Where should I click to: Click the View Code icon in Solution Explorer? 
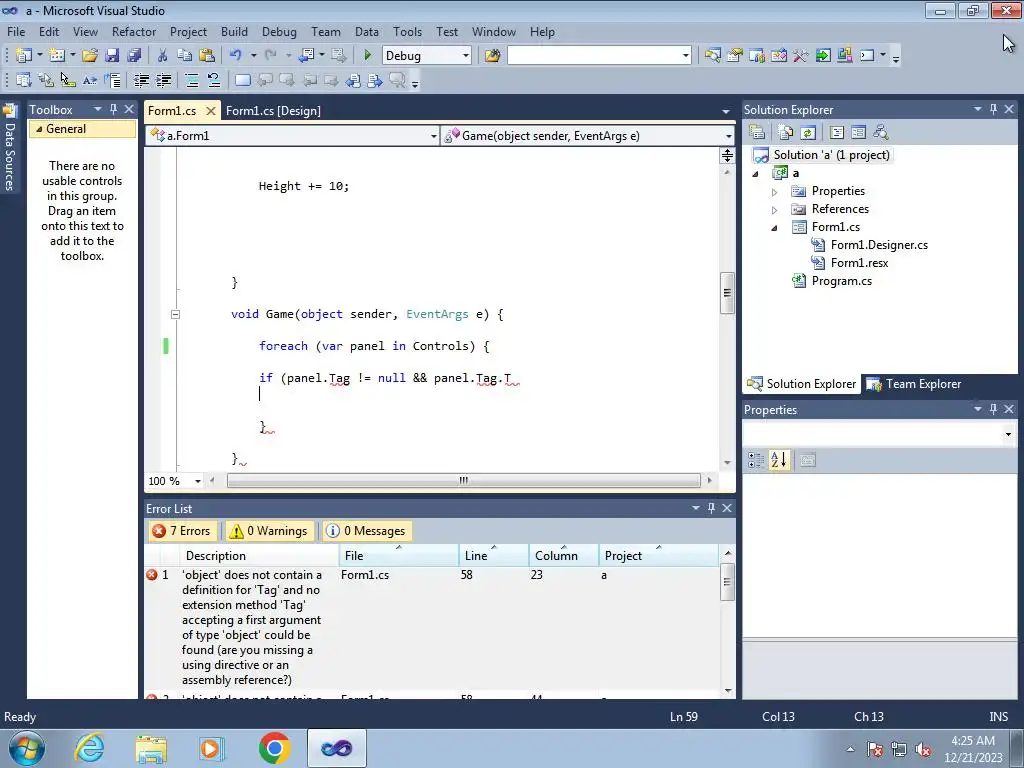837,133
